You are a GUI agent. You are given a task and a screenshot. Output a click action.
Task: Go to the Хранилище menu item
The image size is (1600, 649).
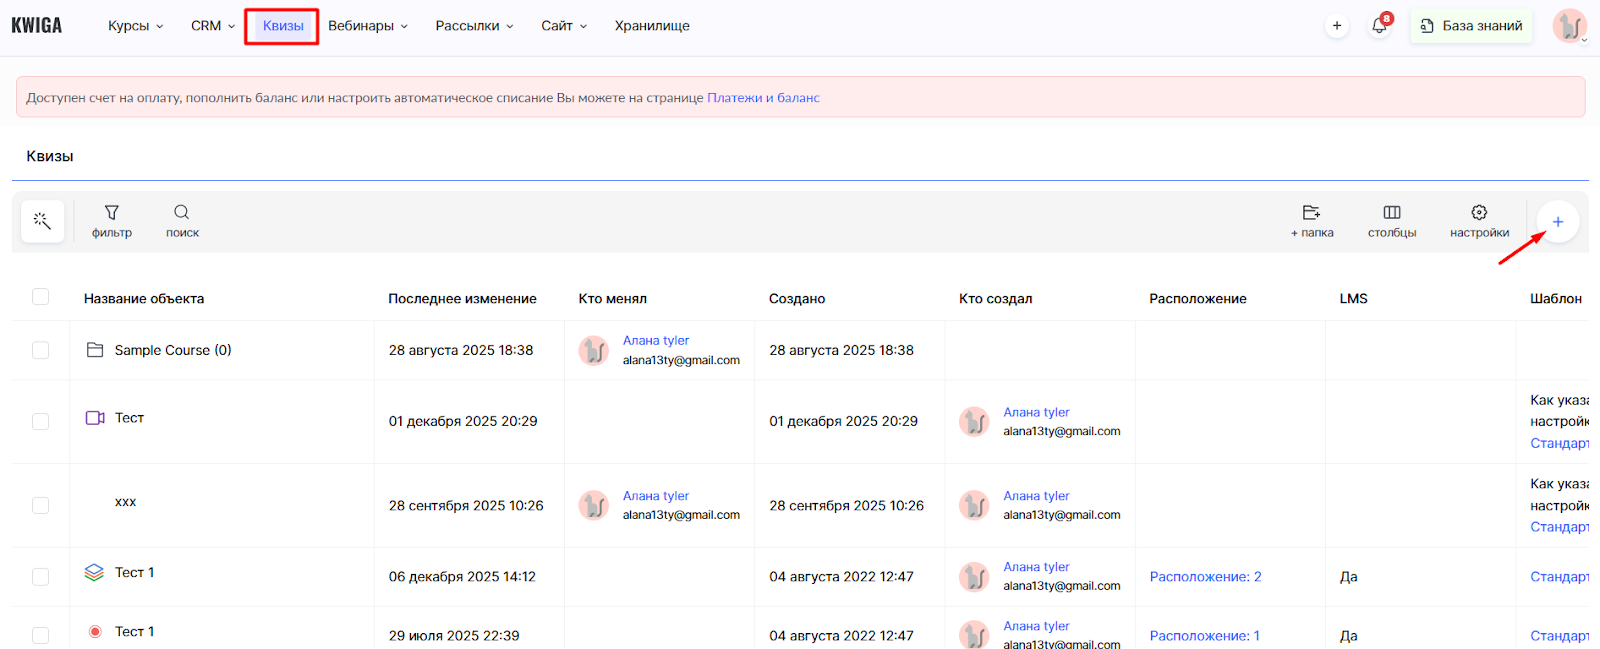652,26
